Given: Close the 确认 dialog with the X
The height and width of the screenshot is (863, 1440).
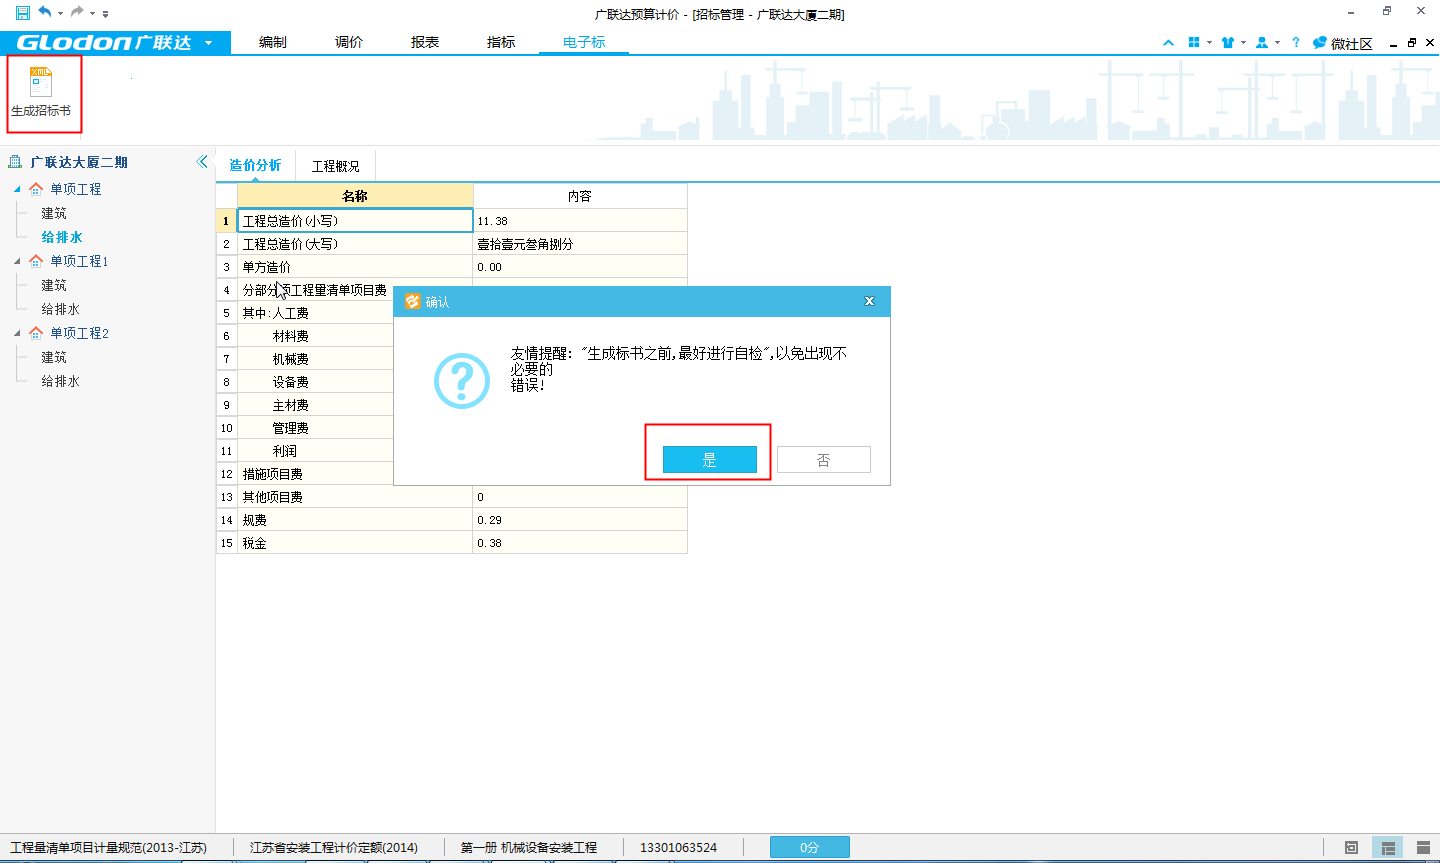Looking at the screenshot, I should [869, 301].
